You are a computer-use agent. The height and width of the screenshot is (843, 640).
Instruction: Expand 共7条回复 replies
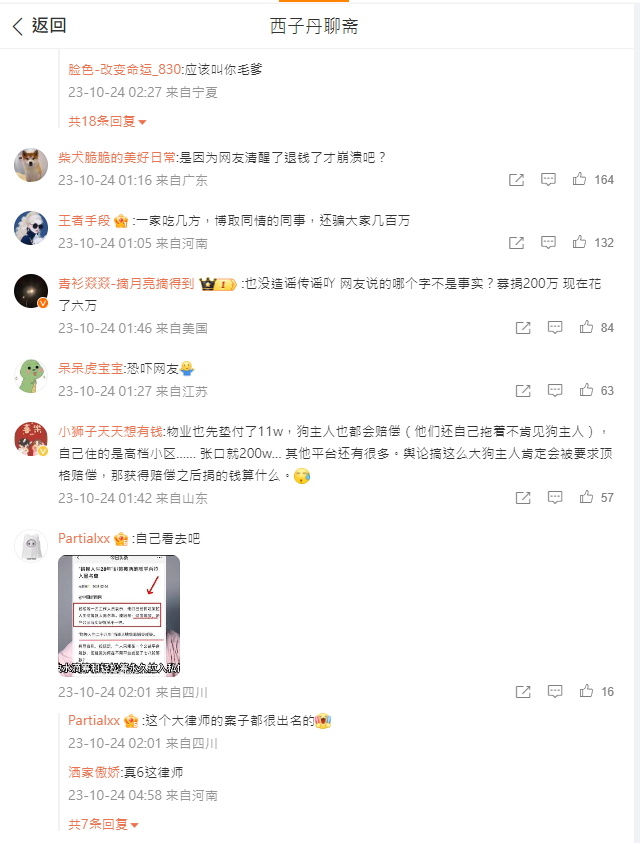[103, 824]
